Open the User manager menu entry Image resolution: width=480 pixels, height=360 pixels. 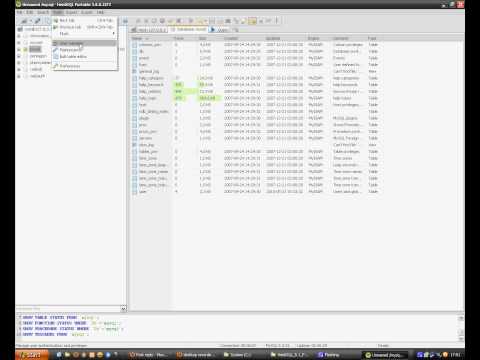click(84, 43)
